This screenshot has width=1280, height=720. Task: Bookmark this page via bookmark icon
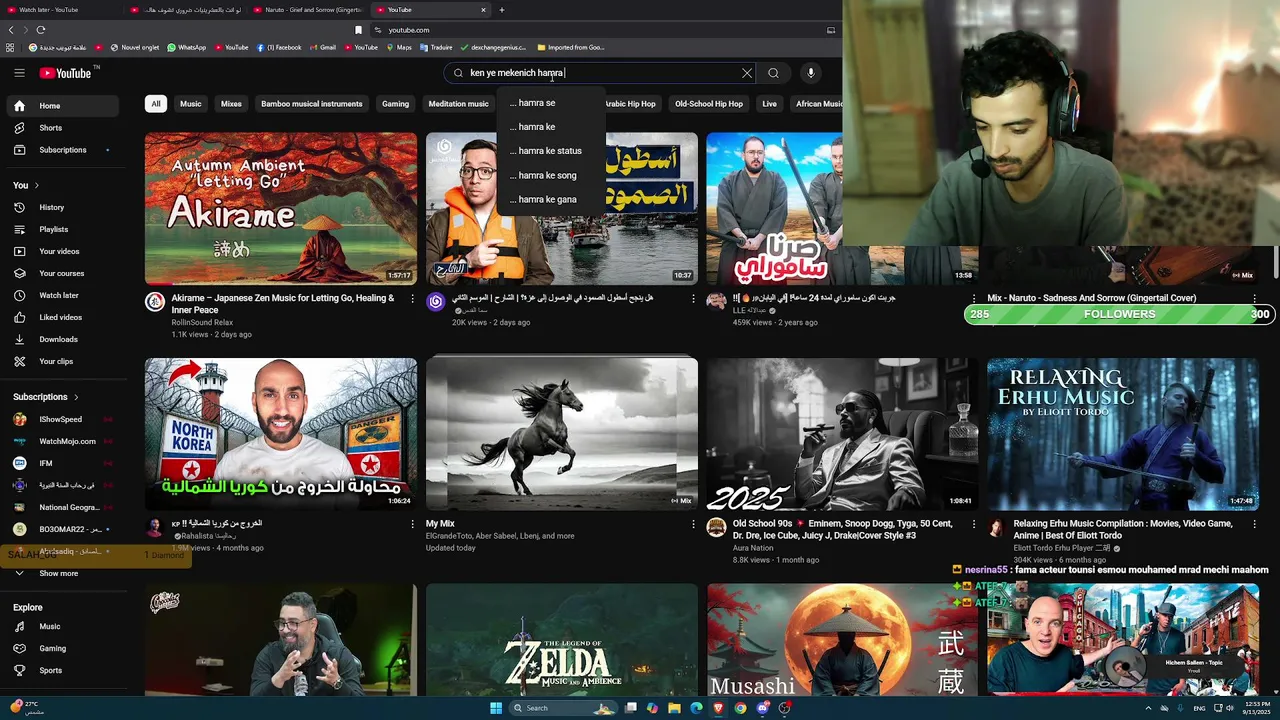(358, 30)
